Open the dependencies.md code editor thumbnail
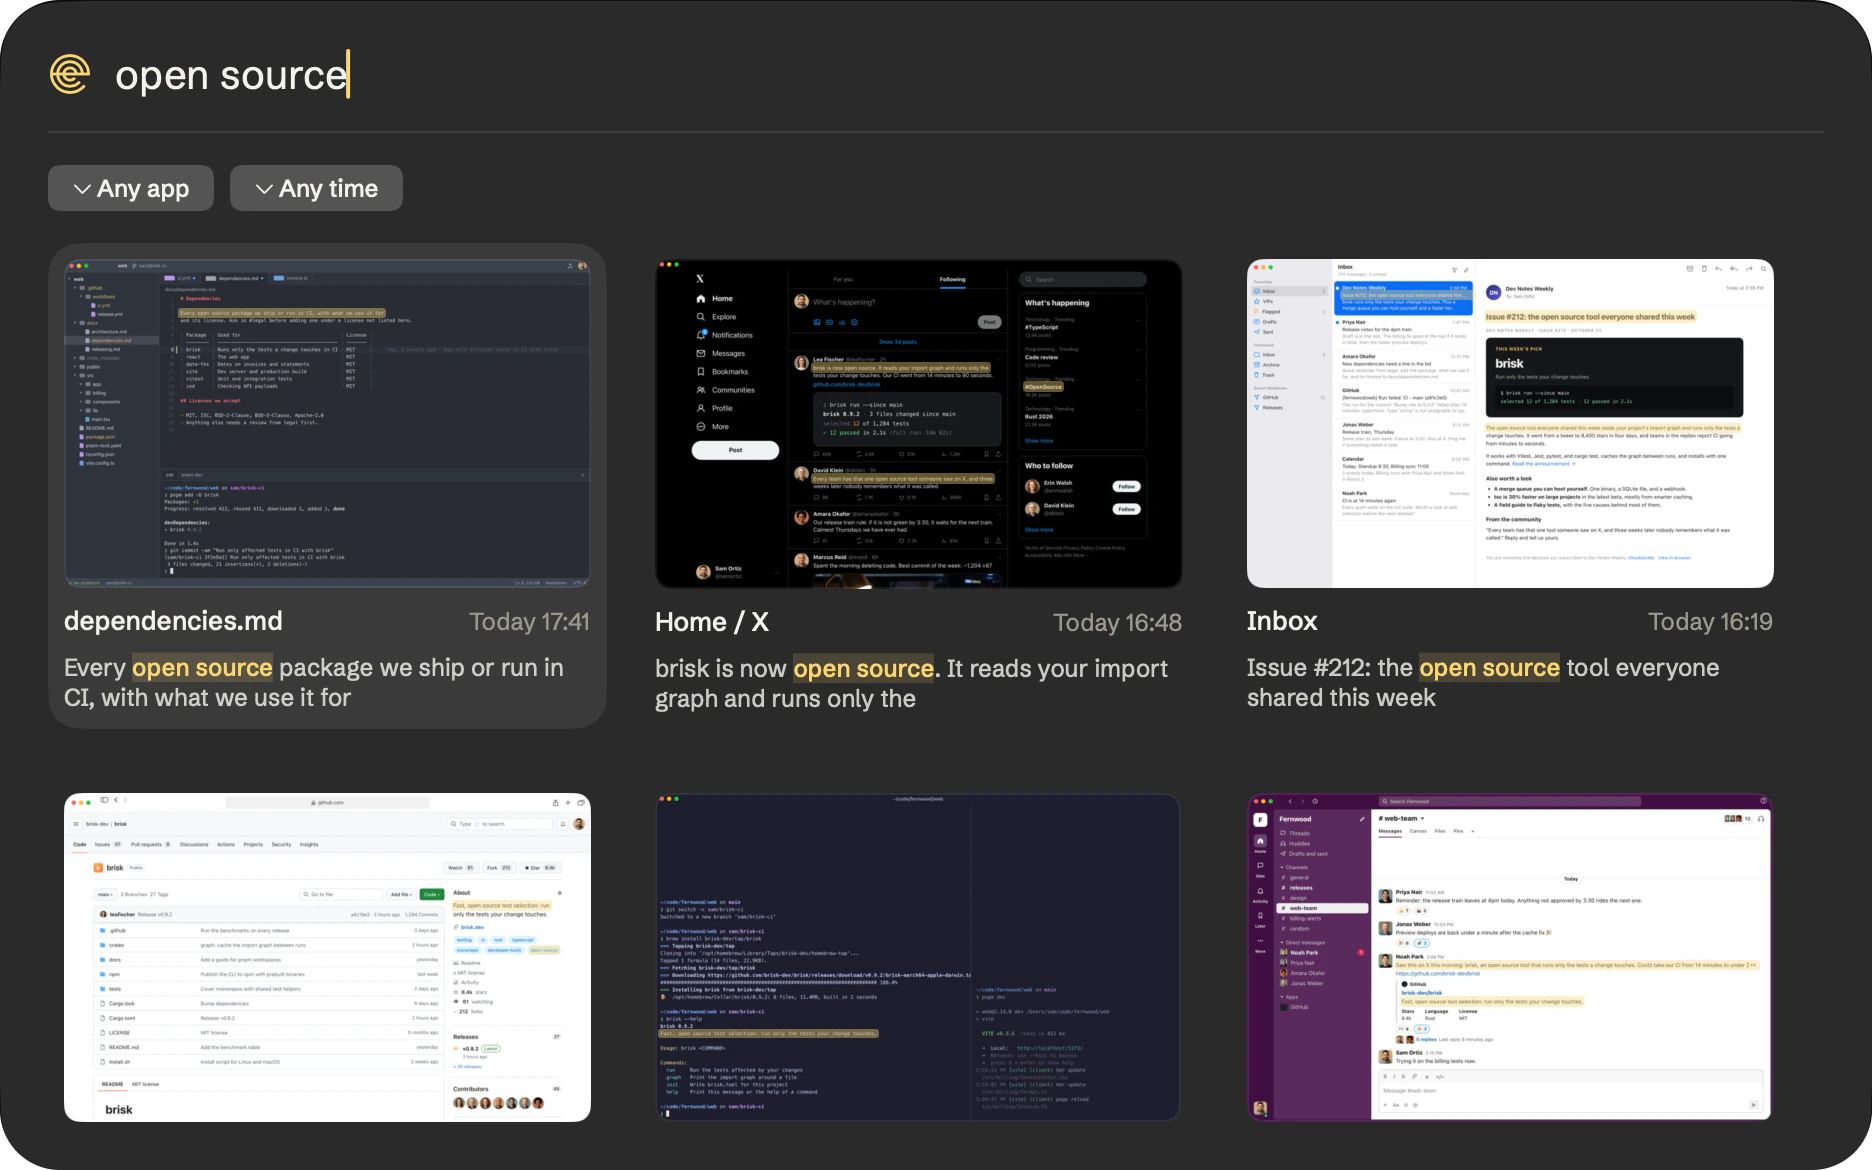Screen dimensions: 1872x1170 [x=327, y=423]
